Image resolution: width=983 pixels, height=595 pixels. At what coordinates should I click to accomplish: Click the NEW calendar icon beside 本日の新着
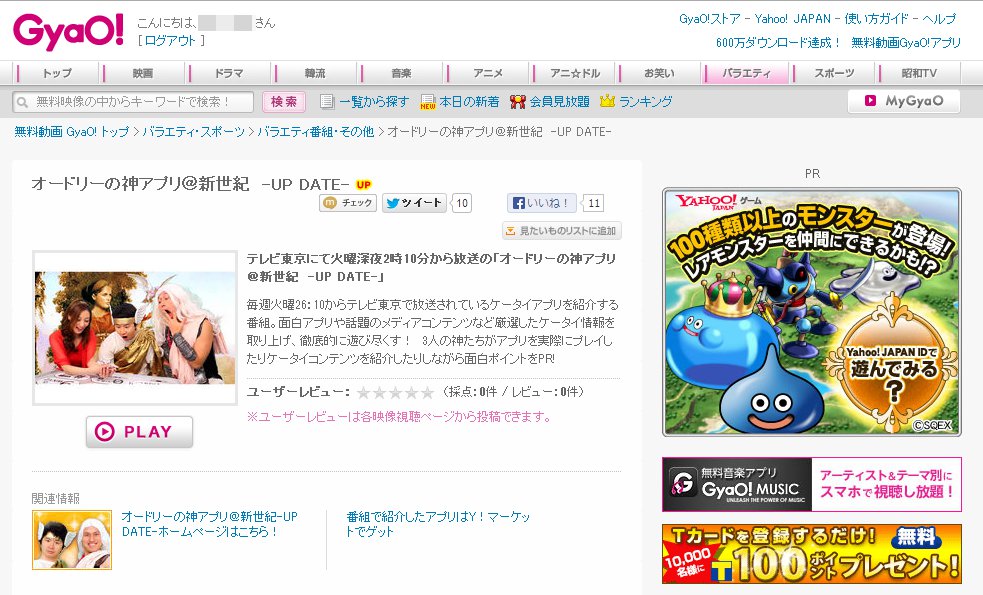(x=428, y=102)
